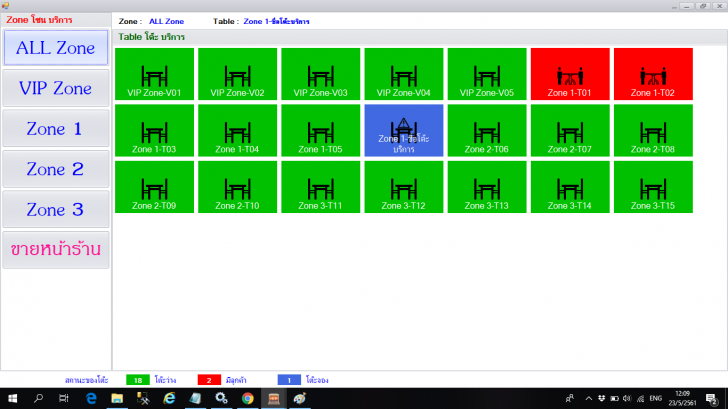Select table Zone 2-T06
The image size is (728, 409).
coord(487,130)
